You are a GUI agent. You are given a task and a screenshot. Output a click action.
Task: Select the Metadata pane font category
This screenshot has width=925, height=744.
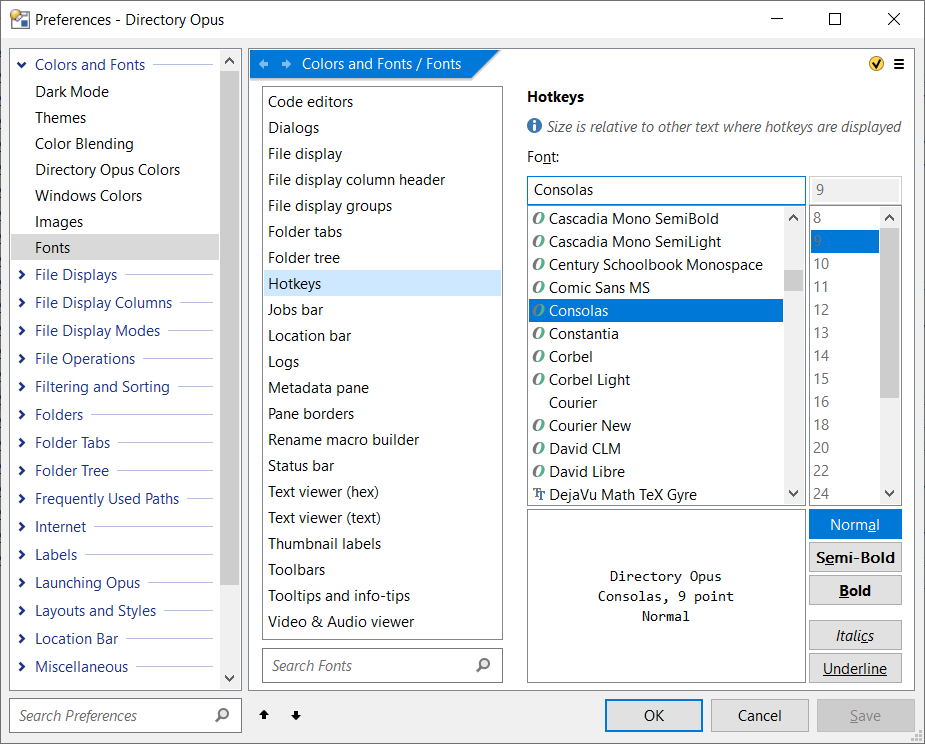pos(382,388)
